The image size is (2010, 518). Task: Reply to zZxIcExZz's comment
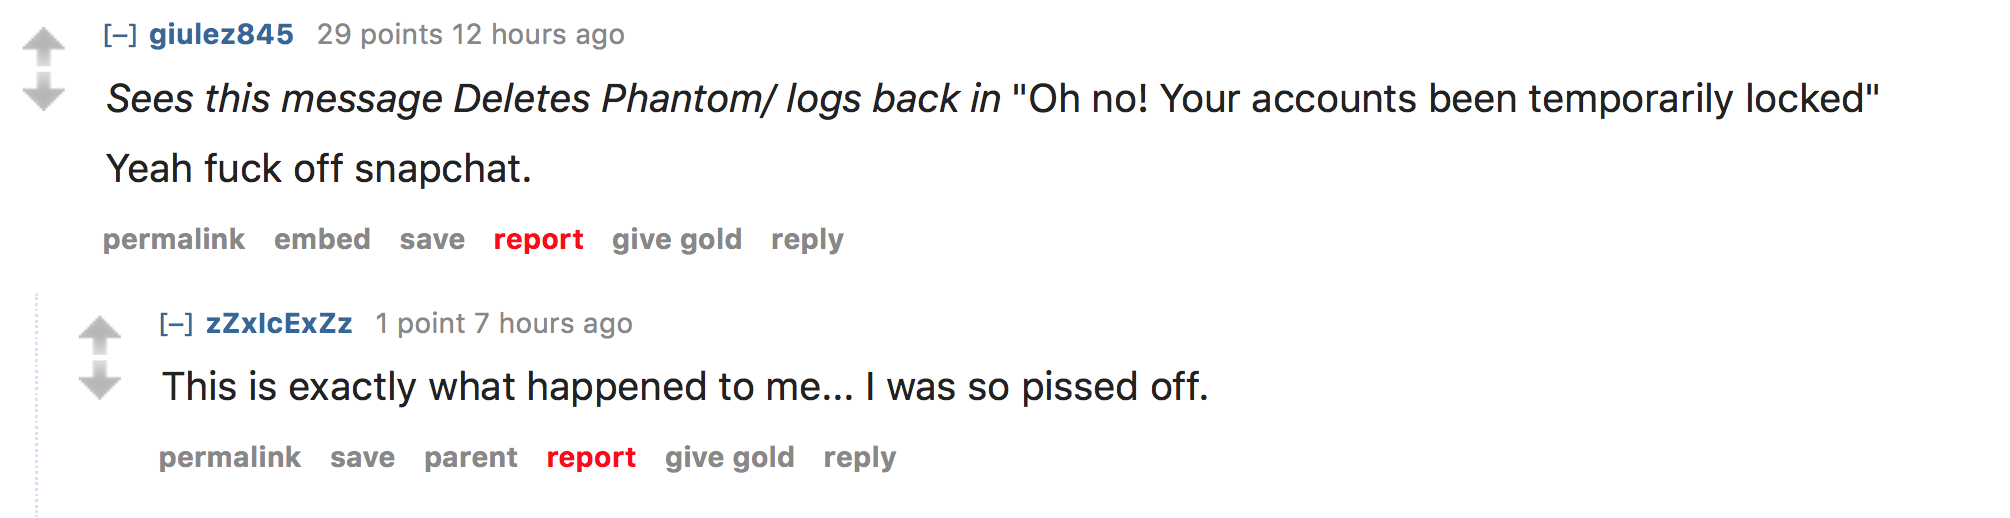pos(860,458)
